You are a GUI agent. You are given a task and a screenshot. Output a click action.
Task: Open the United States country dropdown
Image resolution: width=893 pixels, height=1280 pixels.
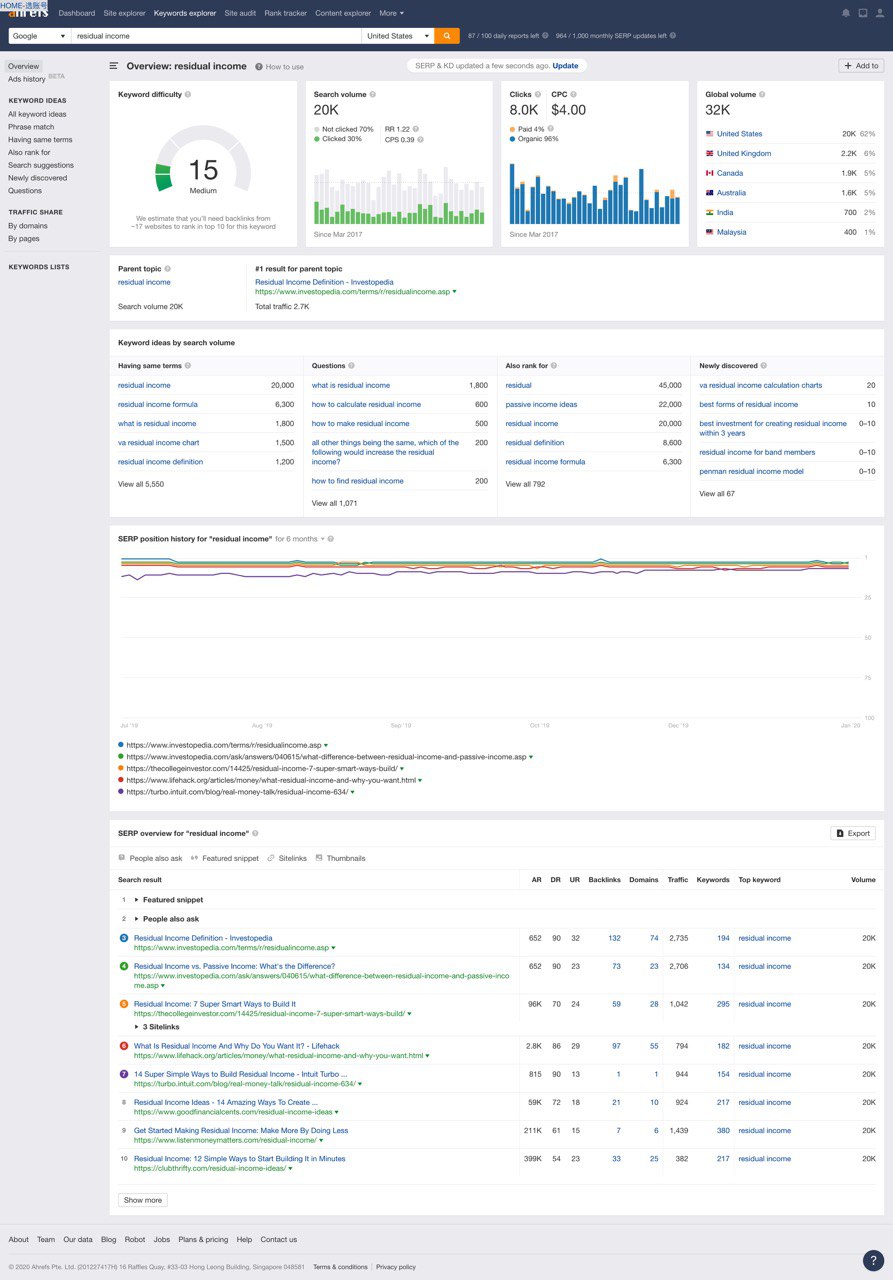(x=398, y=36)
